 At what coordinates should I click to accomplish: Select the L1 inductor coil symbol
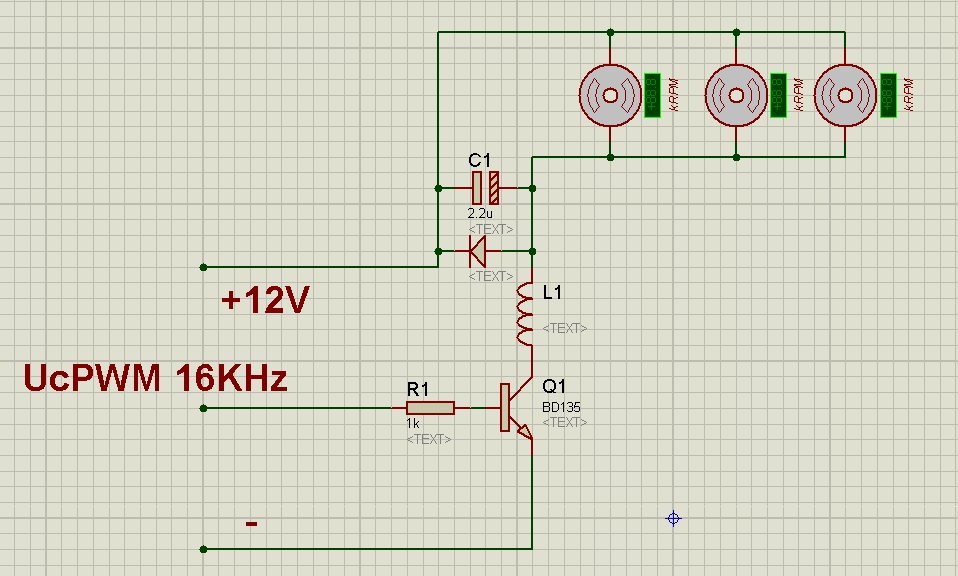click(x=525, y=313)
